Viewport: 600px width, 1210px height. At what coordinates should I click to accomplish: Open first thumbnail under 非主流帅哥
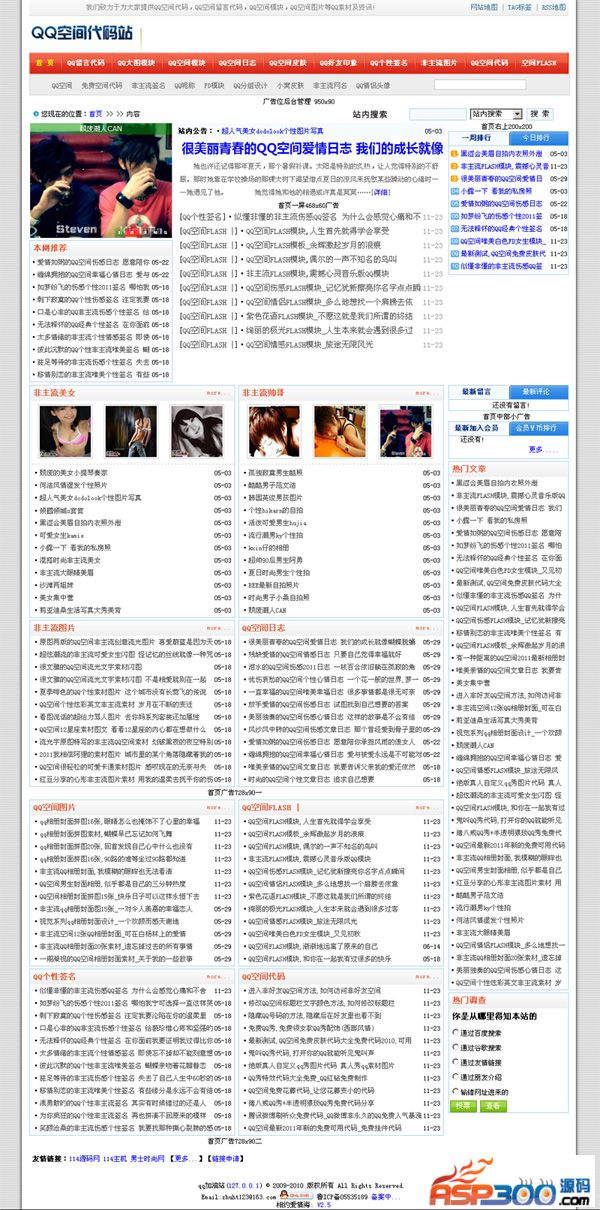tap(273, 429)
